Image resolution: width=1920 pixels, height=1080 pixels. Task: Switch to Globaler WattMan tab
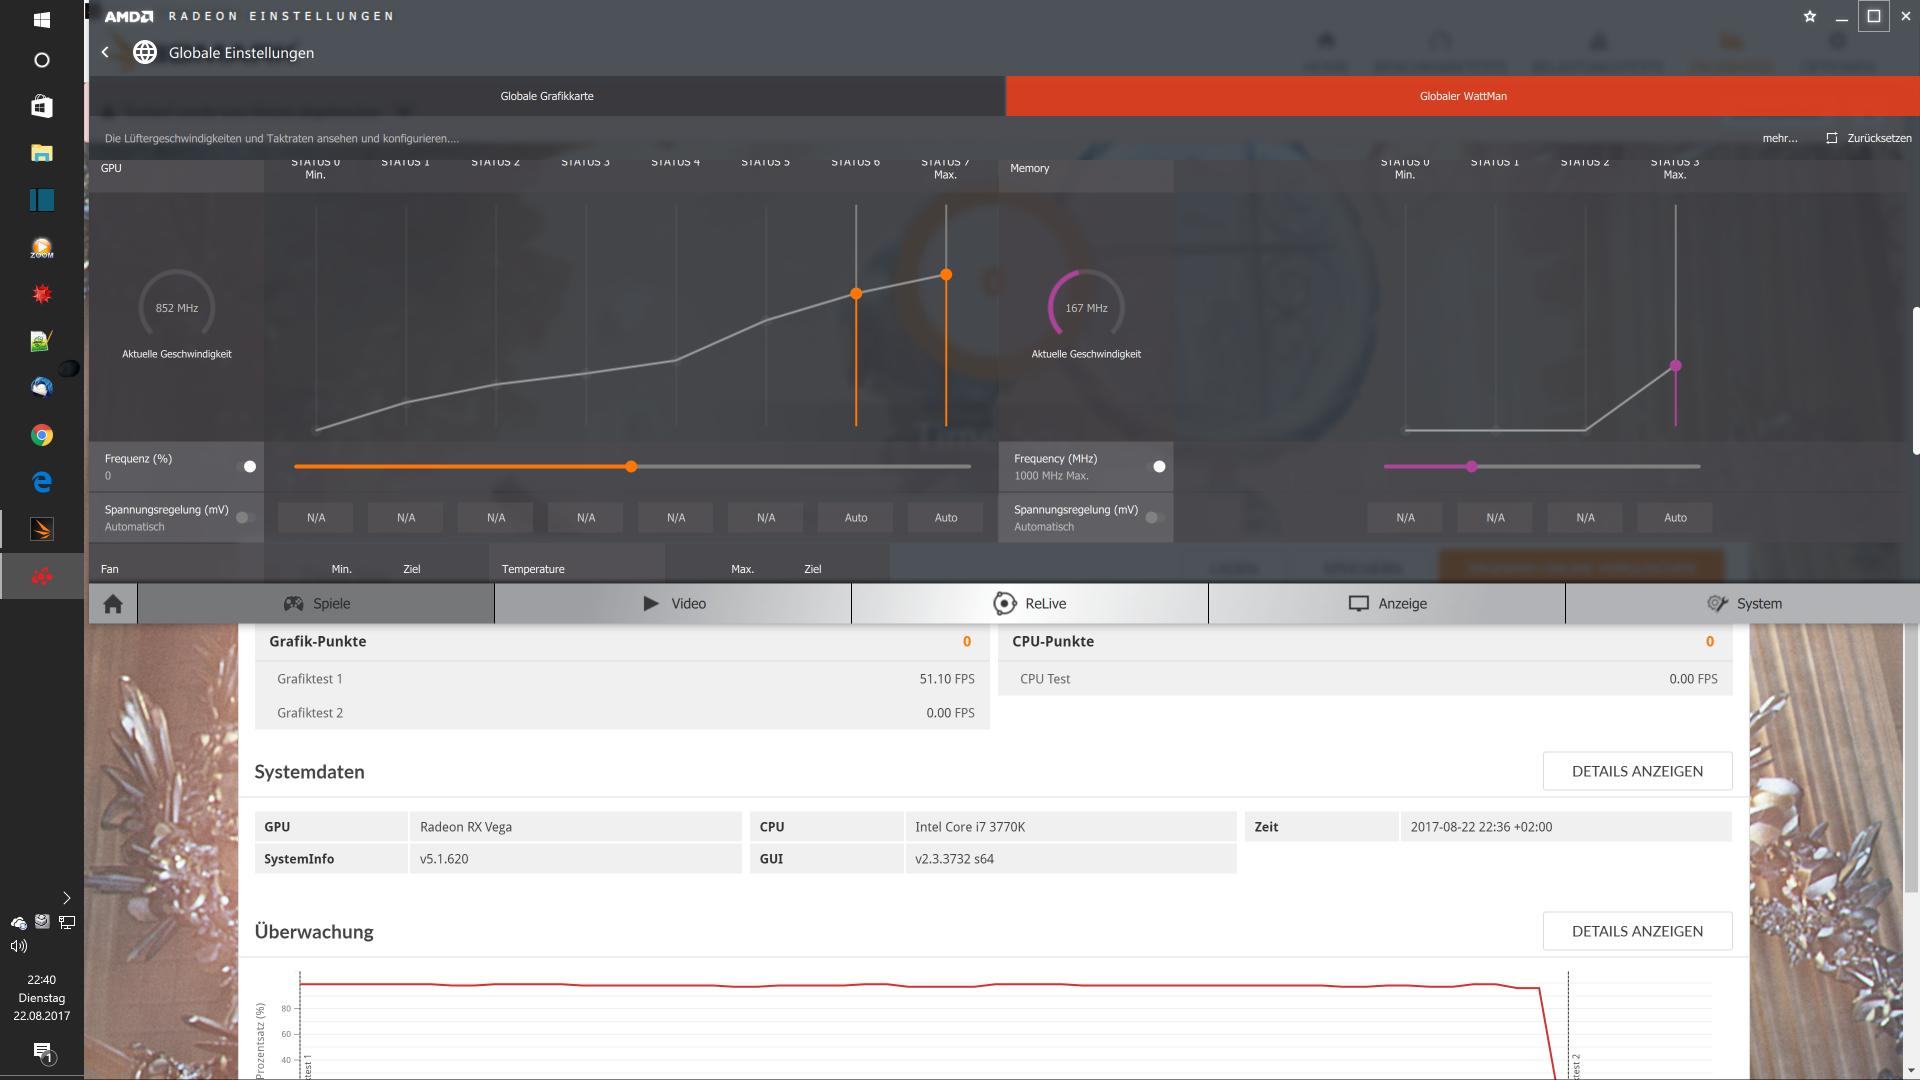click(1462, 96)
